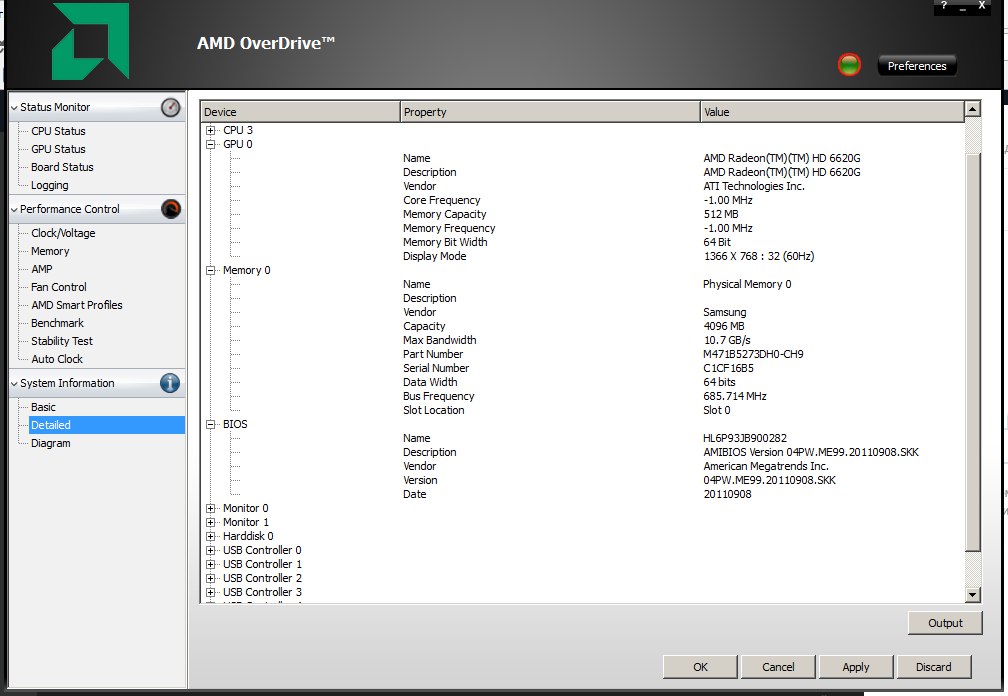This screenshot has width=1008, height=696.
Task: Expand the USB Controller 2 node
Action: pyautogui.click(x=210, y=578)
